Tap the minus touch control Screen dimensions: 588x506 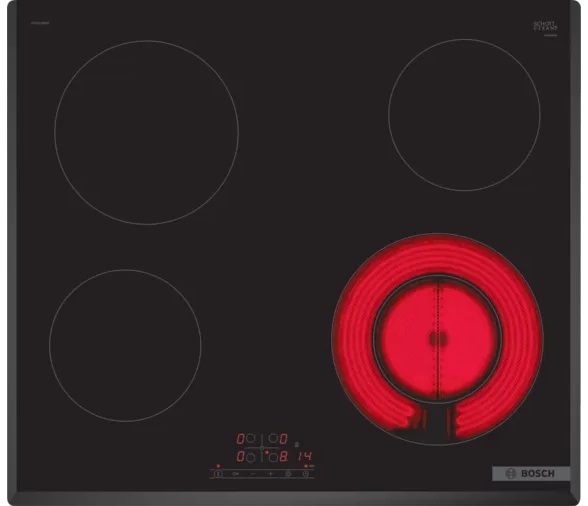[x=253, y=474]
